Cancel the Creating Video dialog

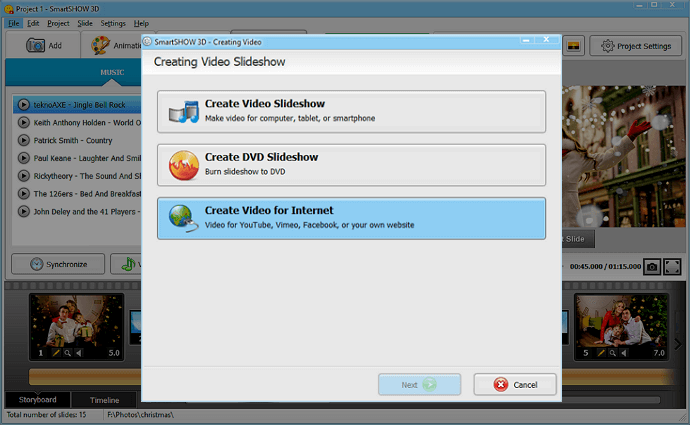515,385
